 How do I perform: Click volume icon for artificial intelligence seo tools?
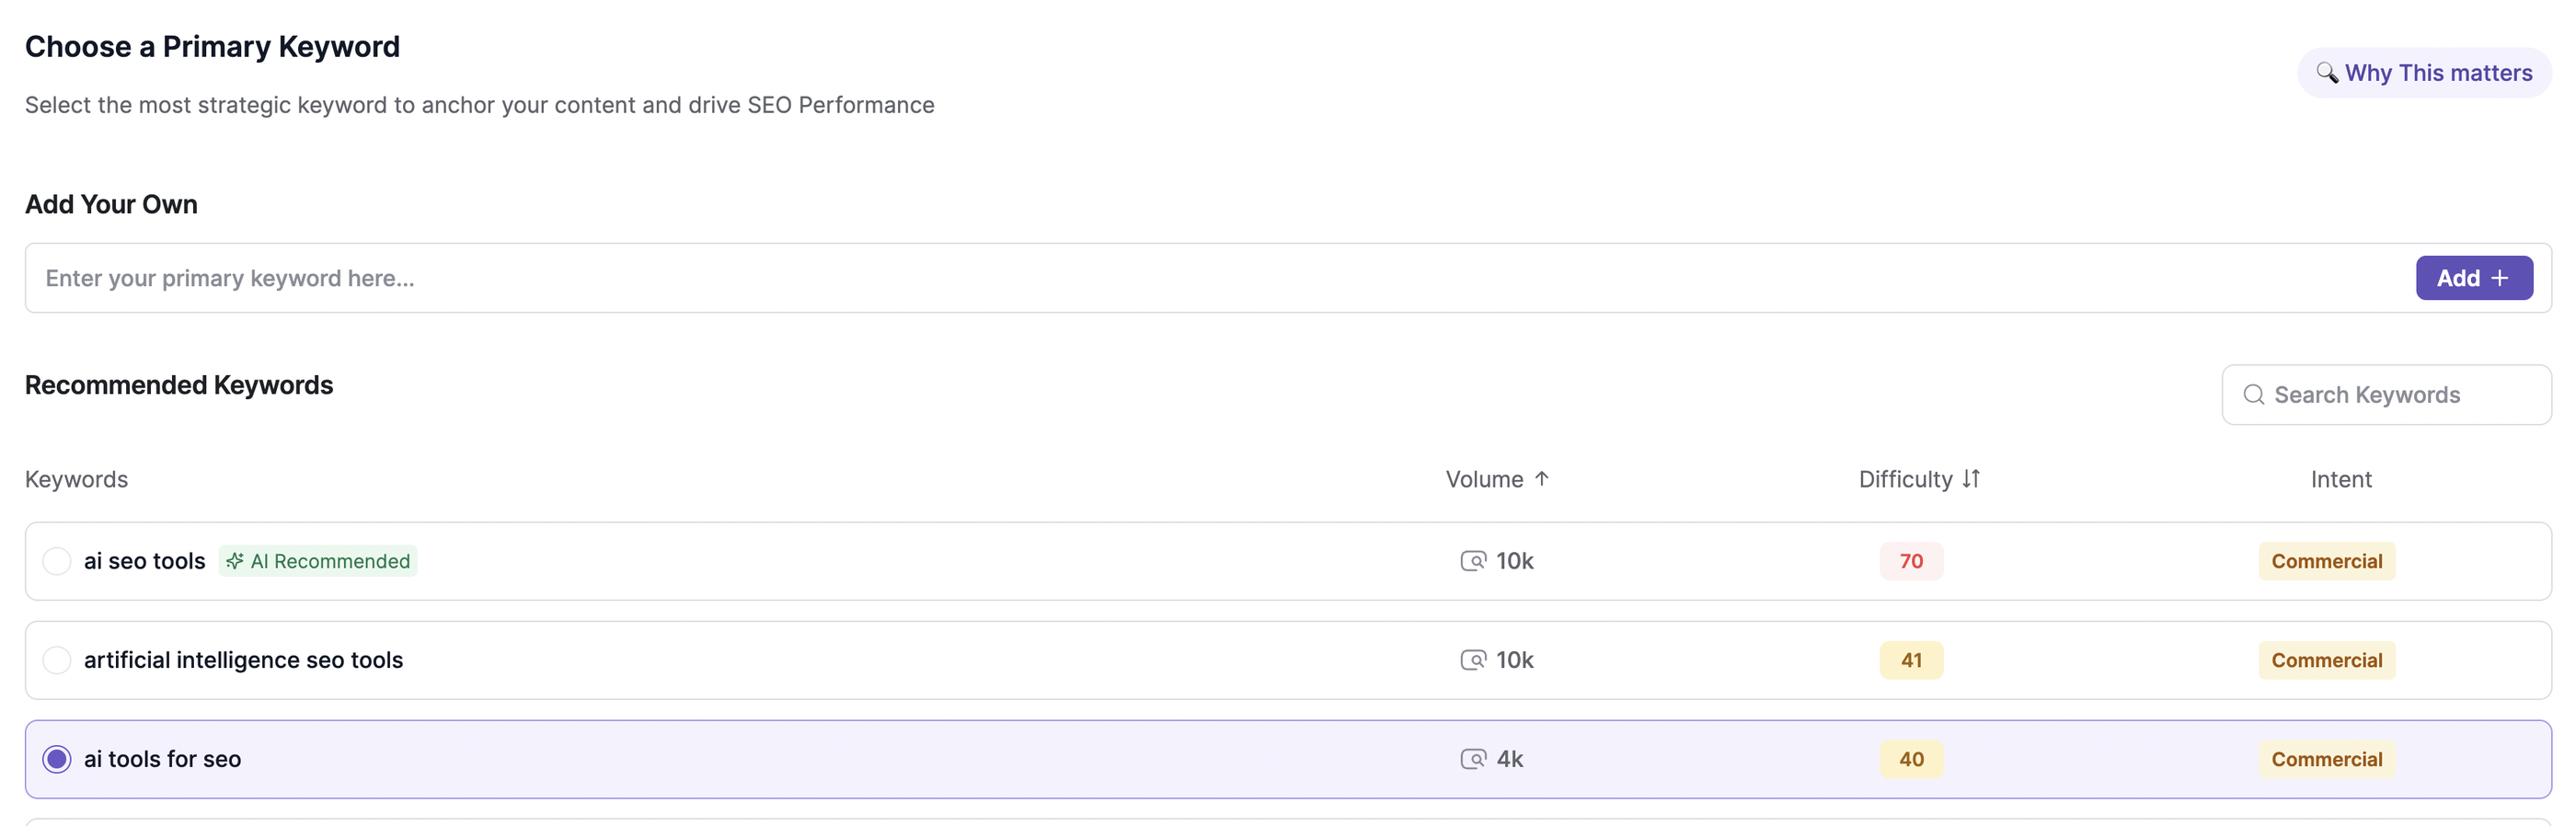point(1473,660)
